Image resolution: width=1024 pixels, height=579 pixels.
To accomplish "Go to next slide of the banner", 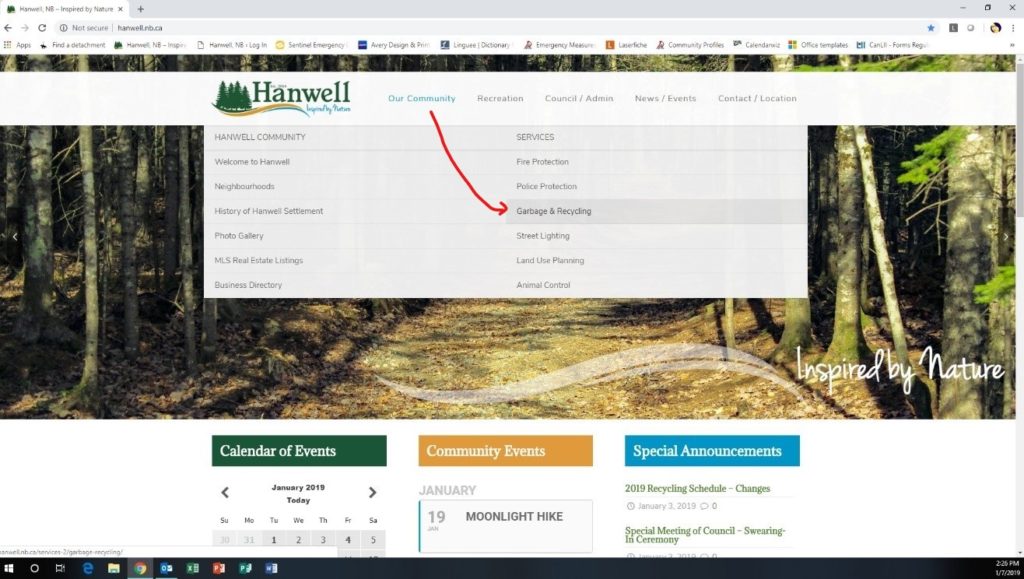I will [1006, 237].
